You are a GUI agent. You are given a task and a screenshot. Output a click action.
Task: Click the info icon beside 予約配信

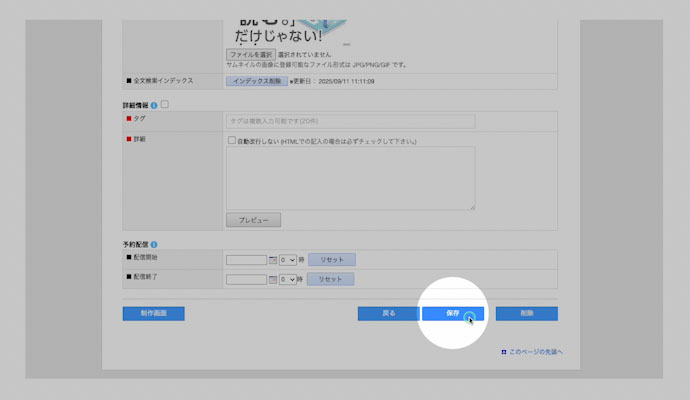[x=154, y=244]
